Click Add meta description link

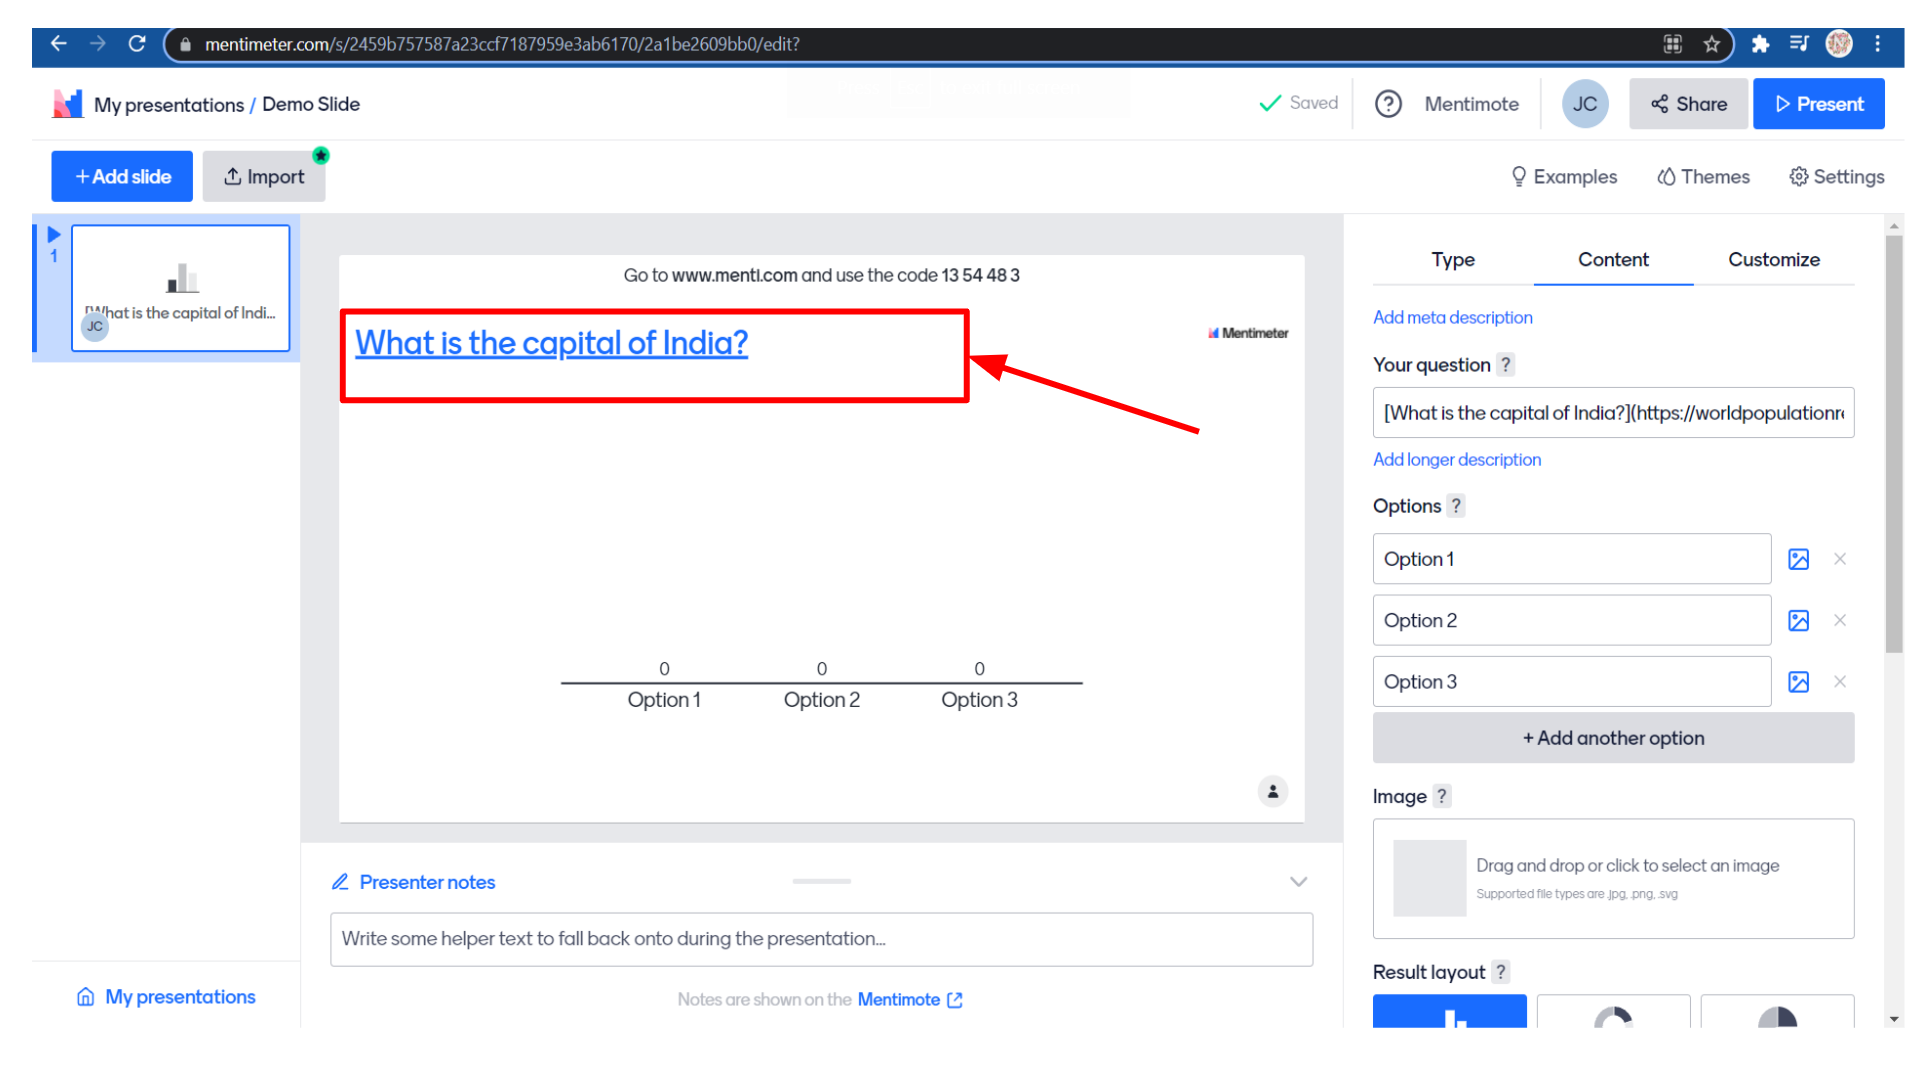point(1452,318)
